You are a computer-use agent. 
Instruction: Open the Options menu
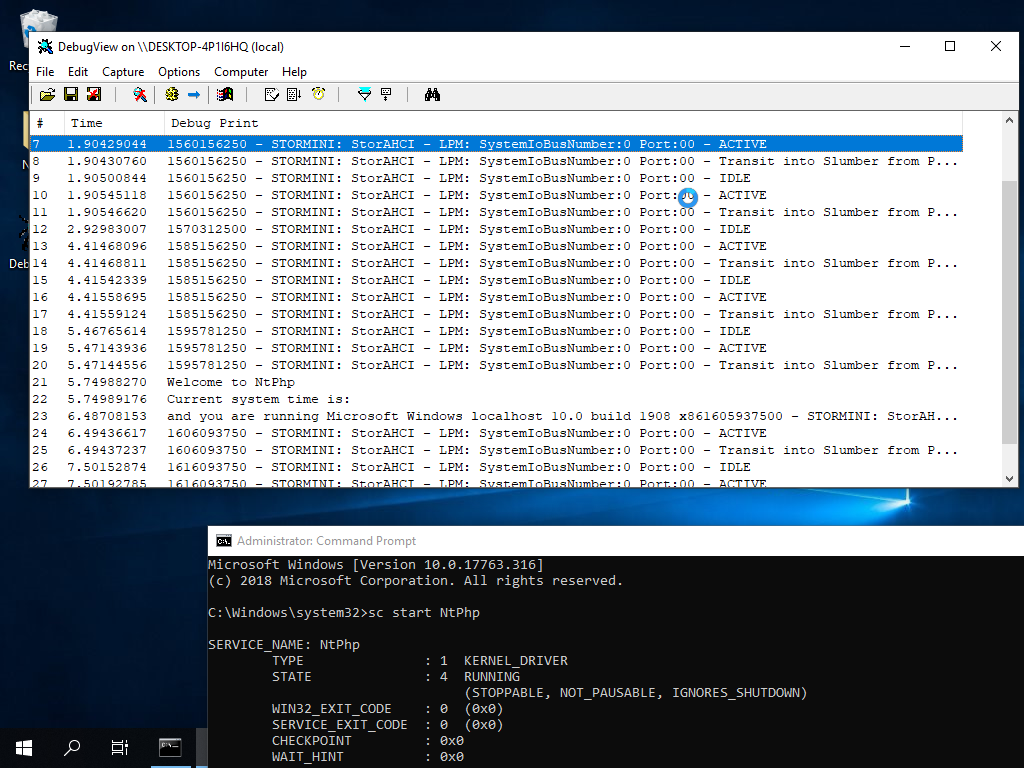[x=179, y=72]
